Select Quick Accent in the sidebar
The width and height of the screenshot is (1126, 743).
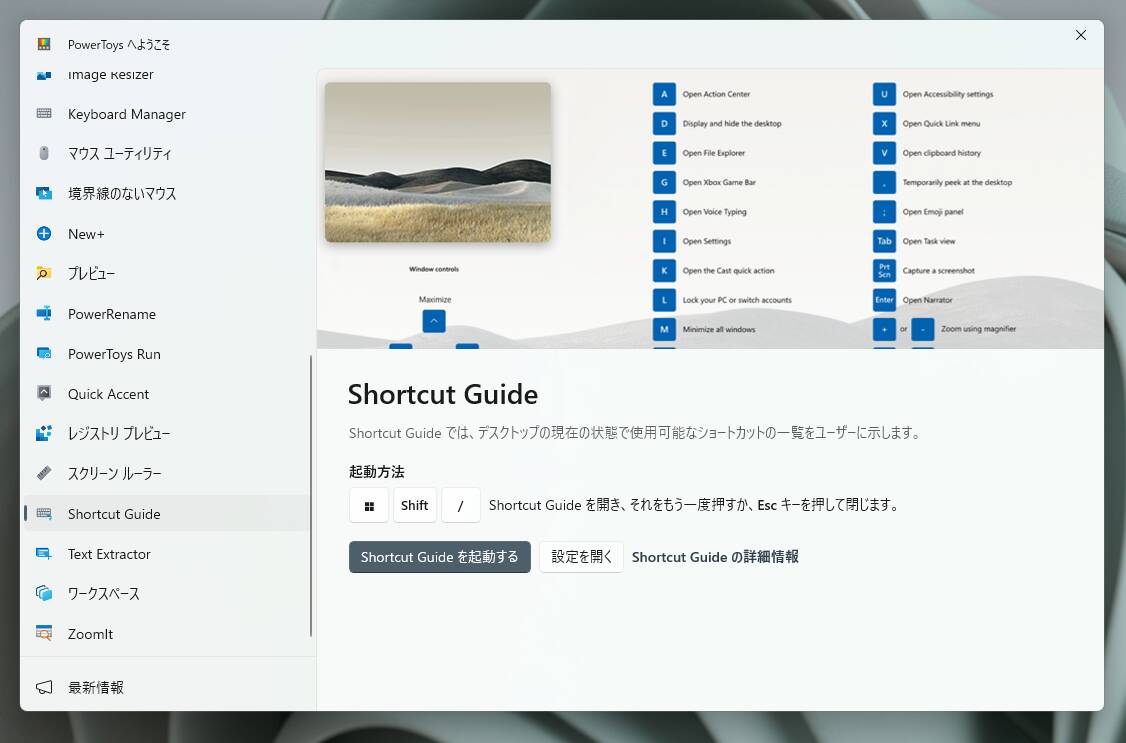click(167, 393)
